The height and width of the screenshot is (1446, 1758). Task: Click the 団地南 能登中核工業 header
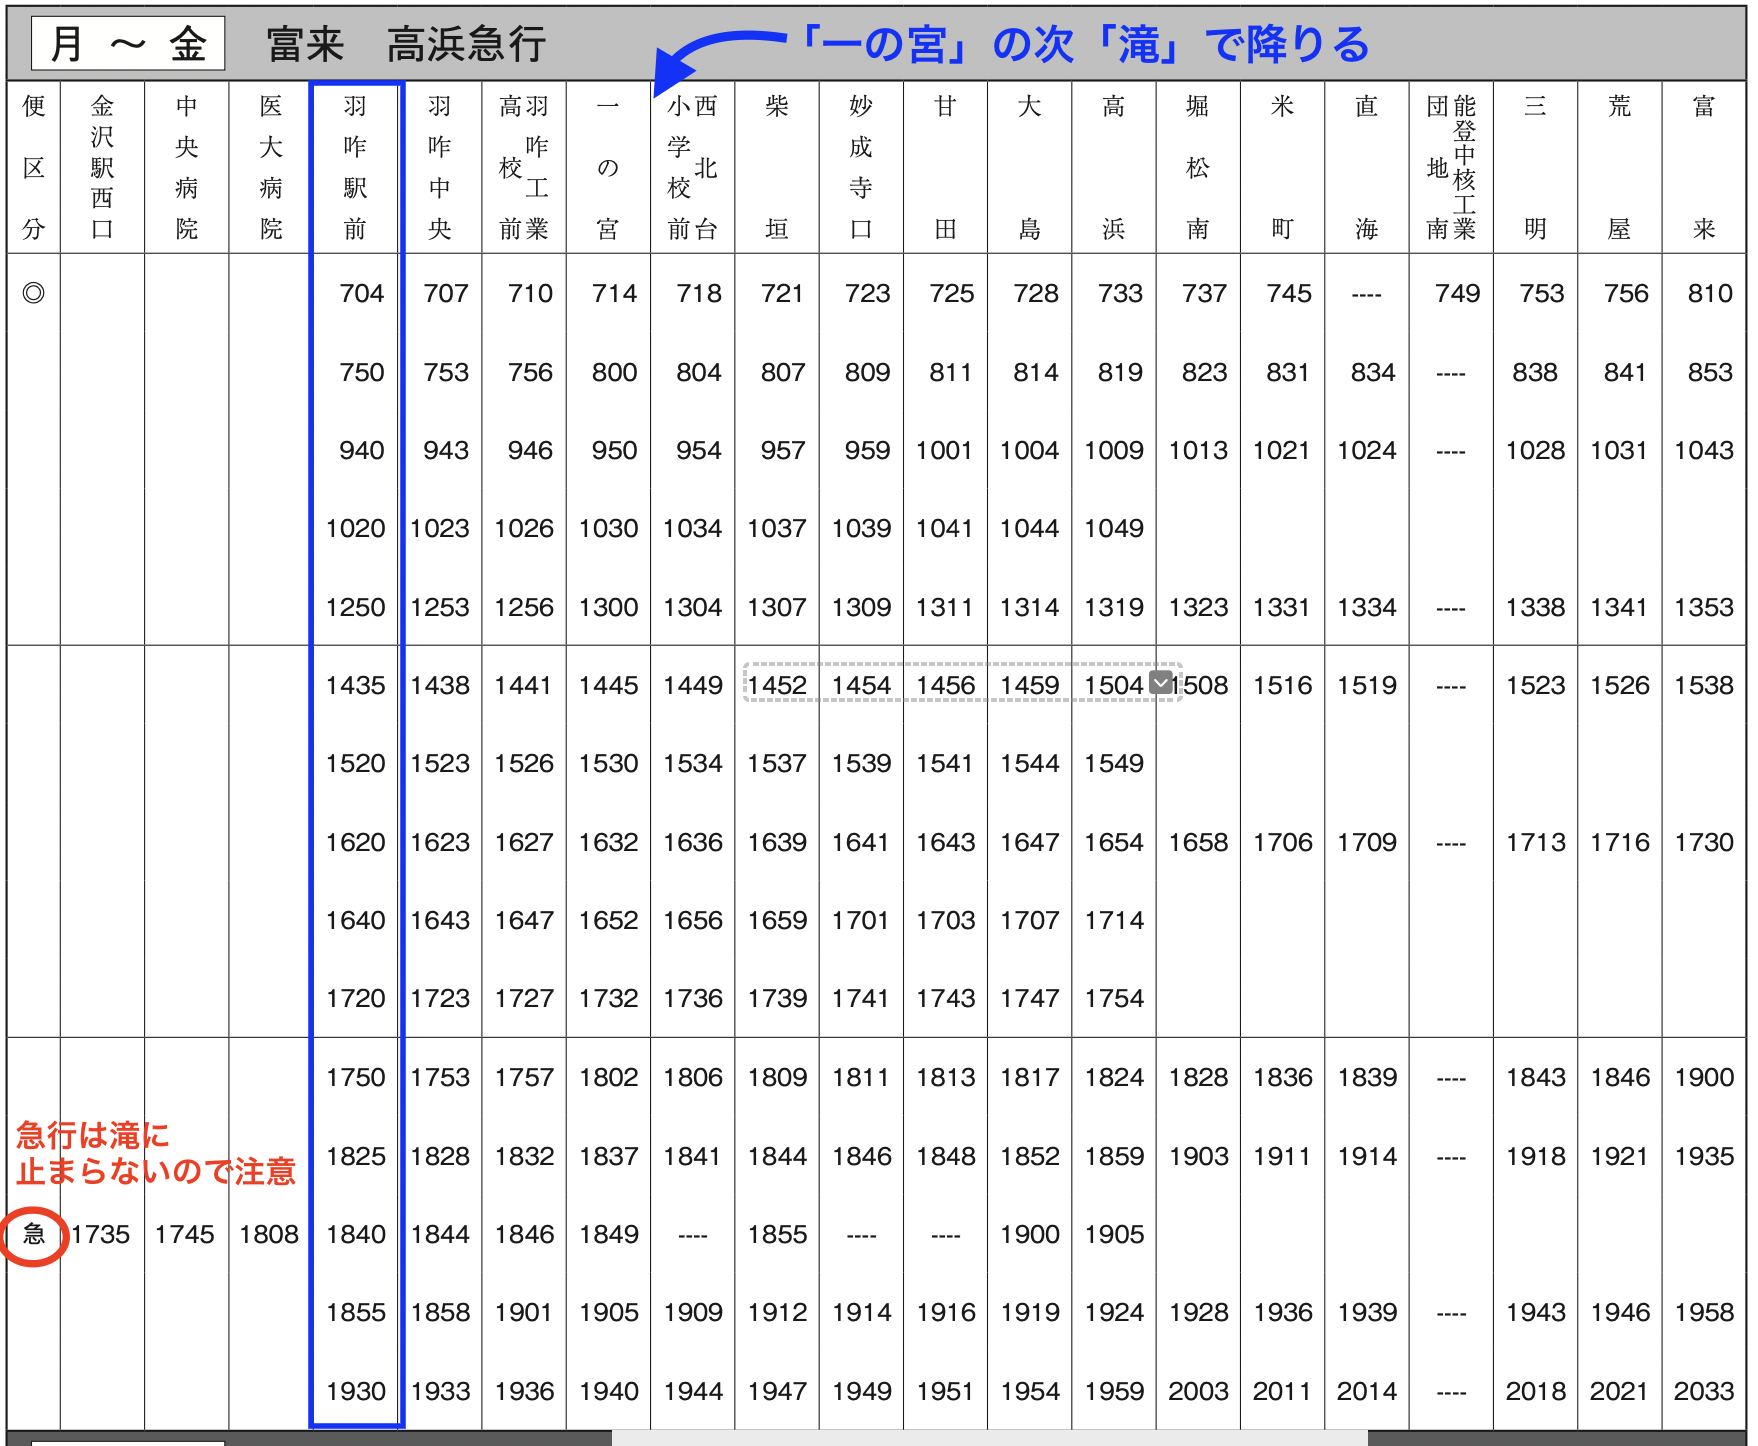coord(1451,167)
